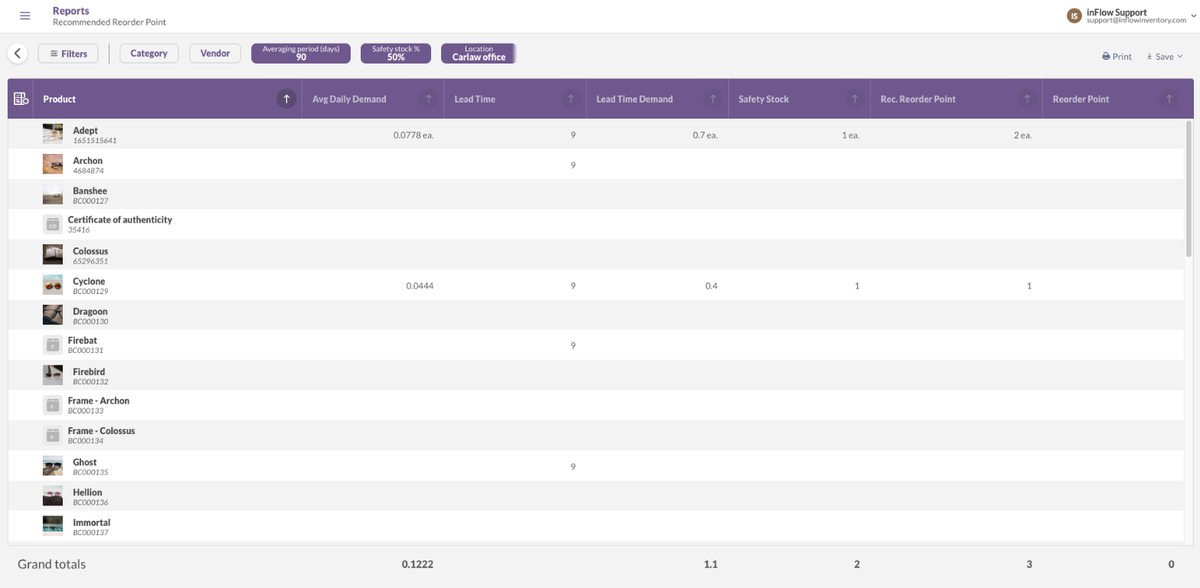Screen dimensions: 1200x588
Task: Open the inFlow Support account menu
Action: [x=1139, y=16]
